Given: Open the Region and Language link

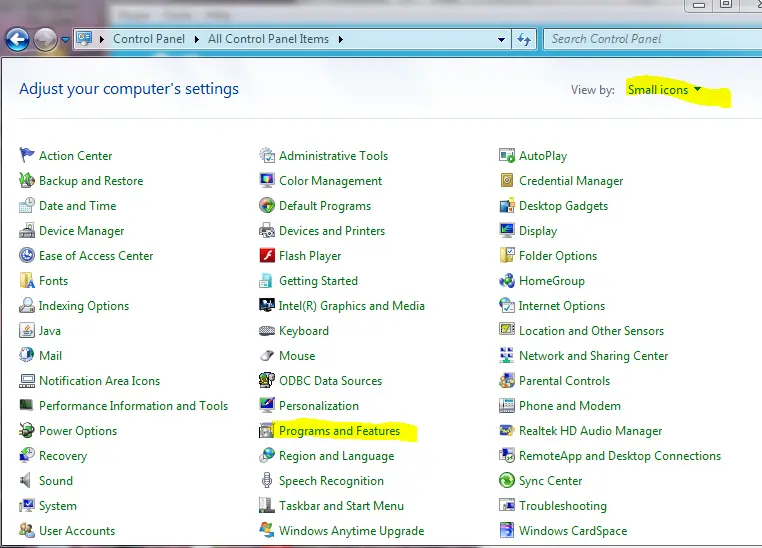Looking at the screenshot, I should (x=336, y=456).
